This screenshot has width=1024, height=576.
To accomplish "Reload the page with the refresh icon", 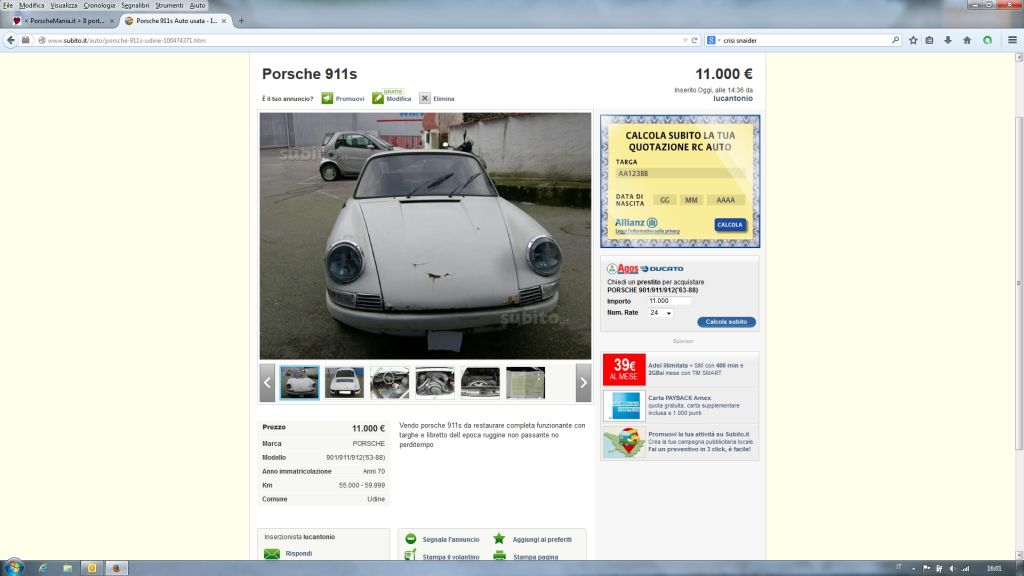I will click(695, 40).
